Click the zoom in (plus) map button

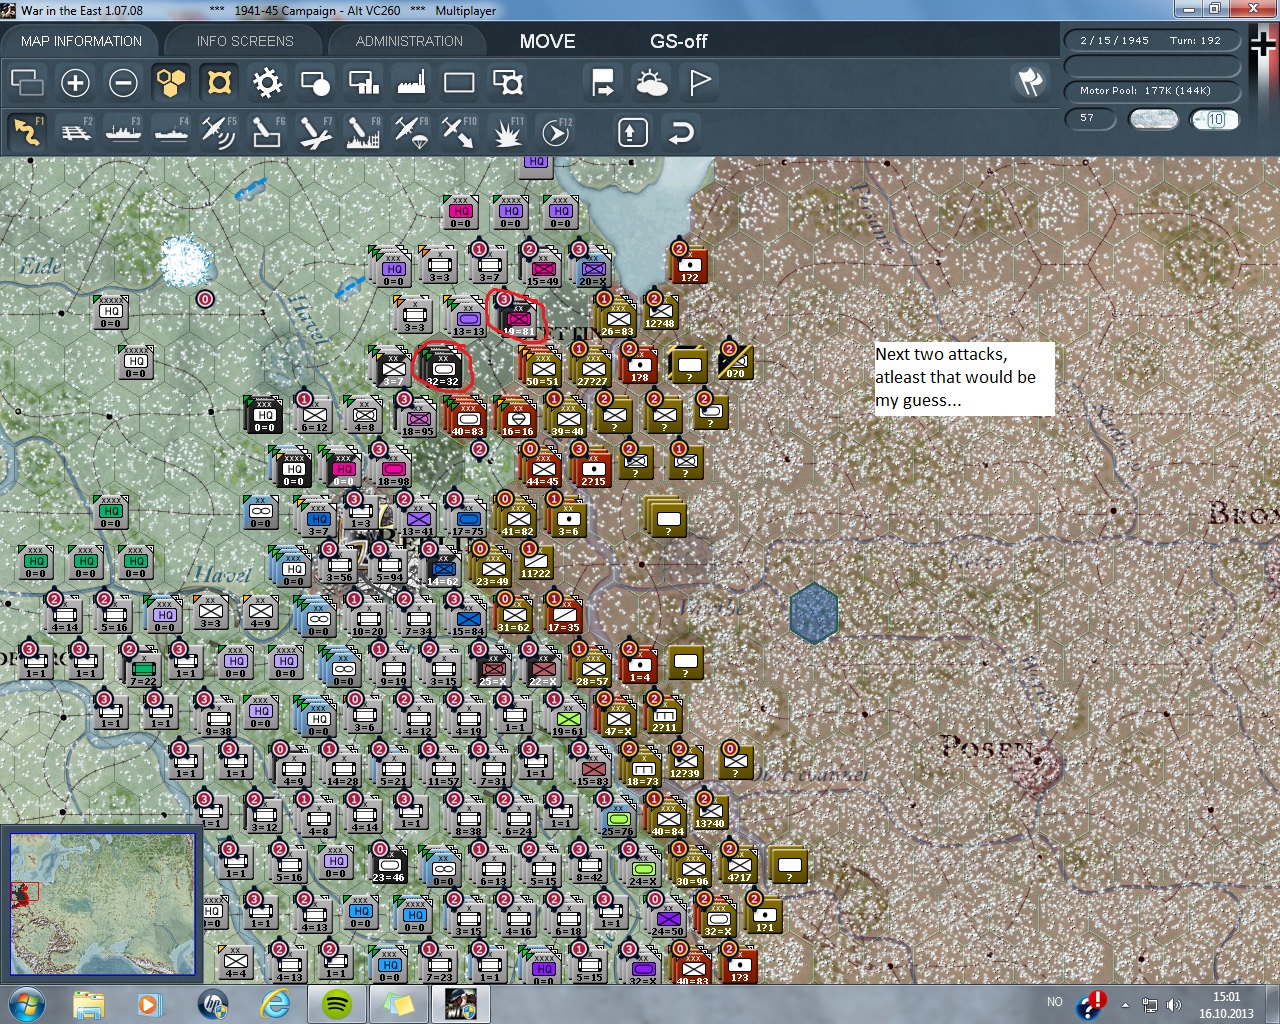pyautogui.click(x=75, y=83)
